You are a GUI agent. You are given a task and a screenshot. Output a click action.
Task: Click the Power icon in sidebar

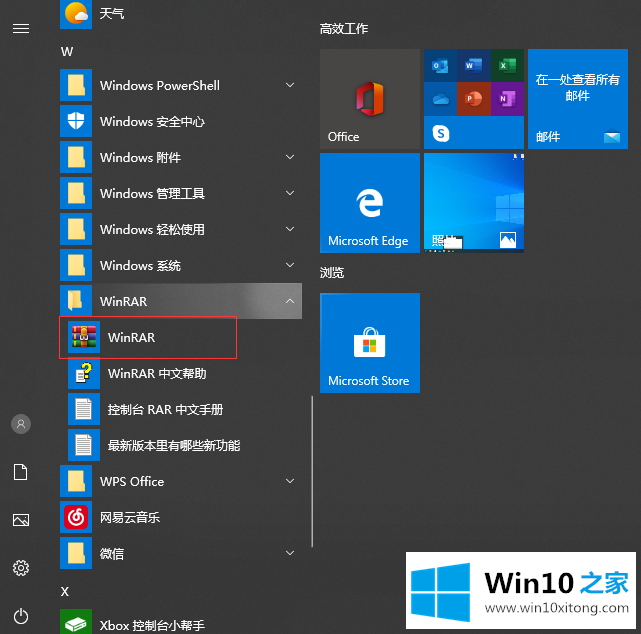tap(21, 616)
